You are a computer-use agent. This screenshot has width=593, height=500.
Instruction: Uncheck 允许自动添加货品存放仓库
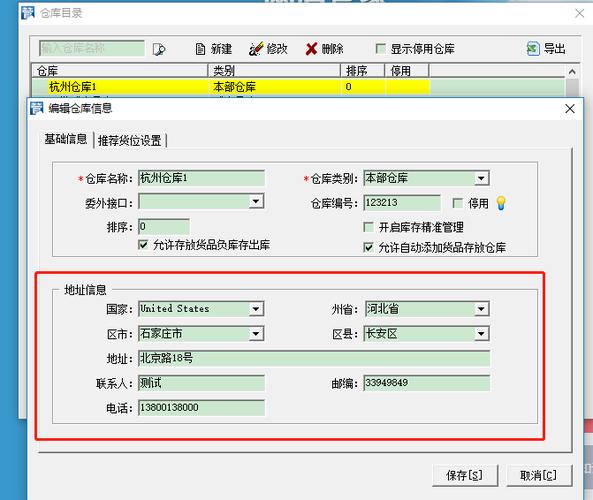tap(368, 248)
